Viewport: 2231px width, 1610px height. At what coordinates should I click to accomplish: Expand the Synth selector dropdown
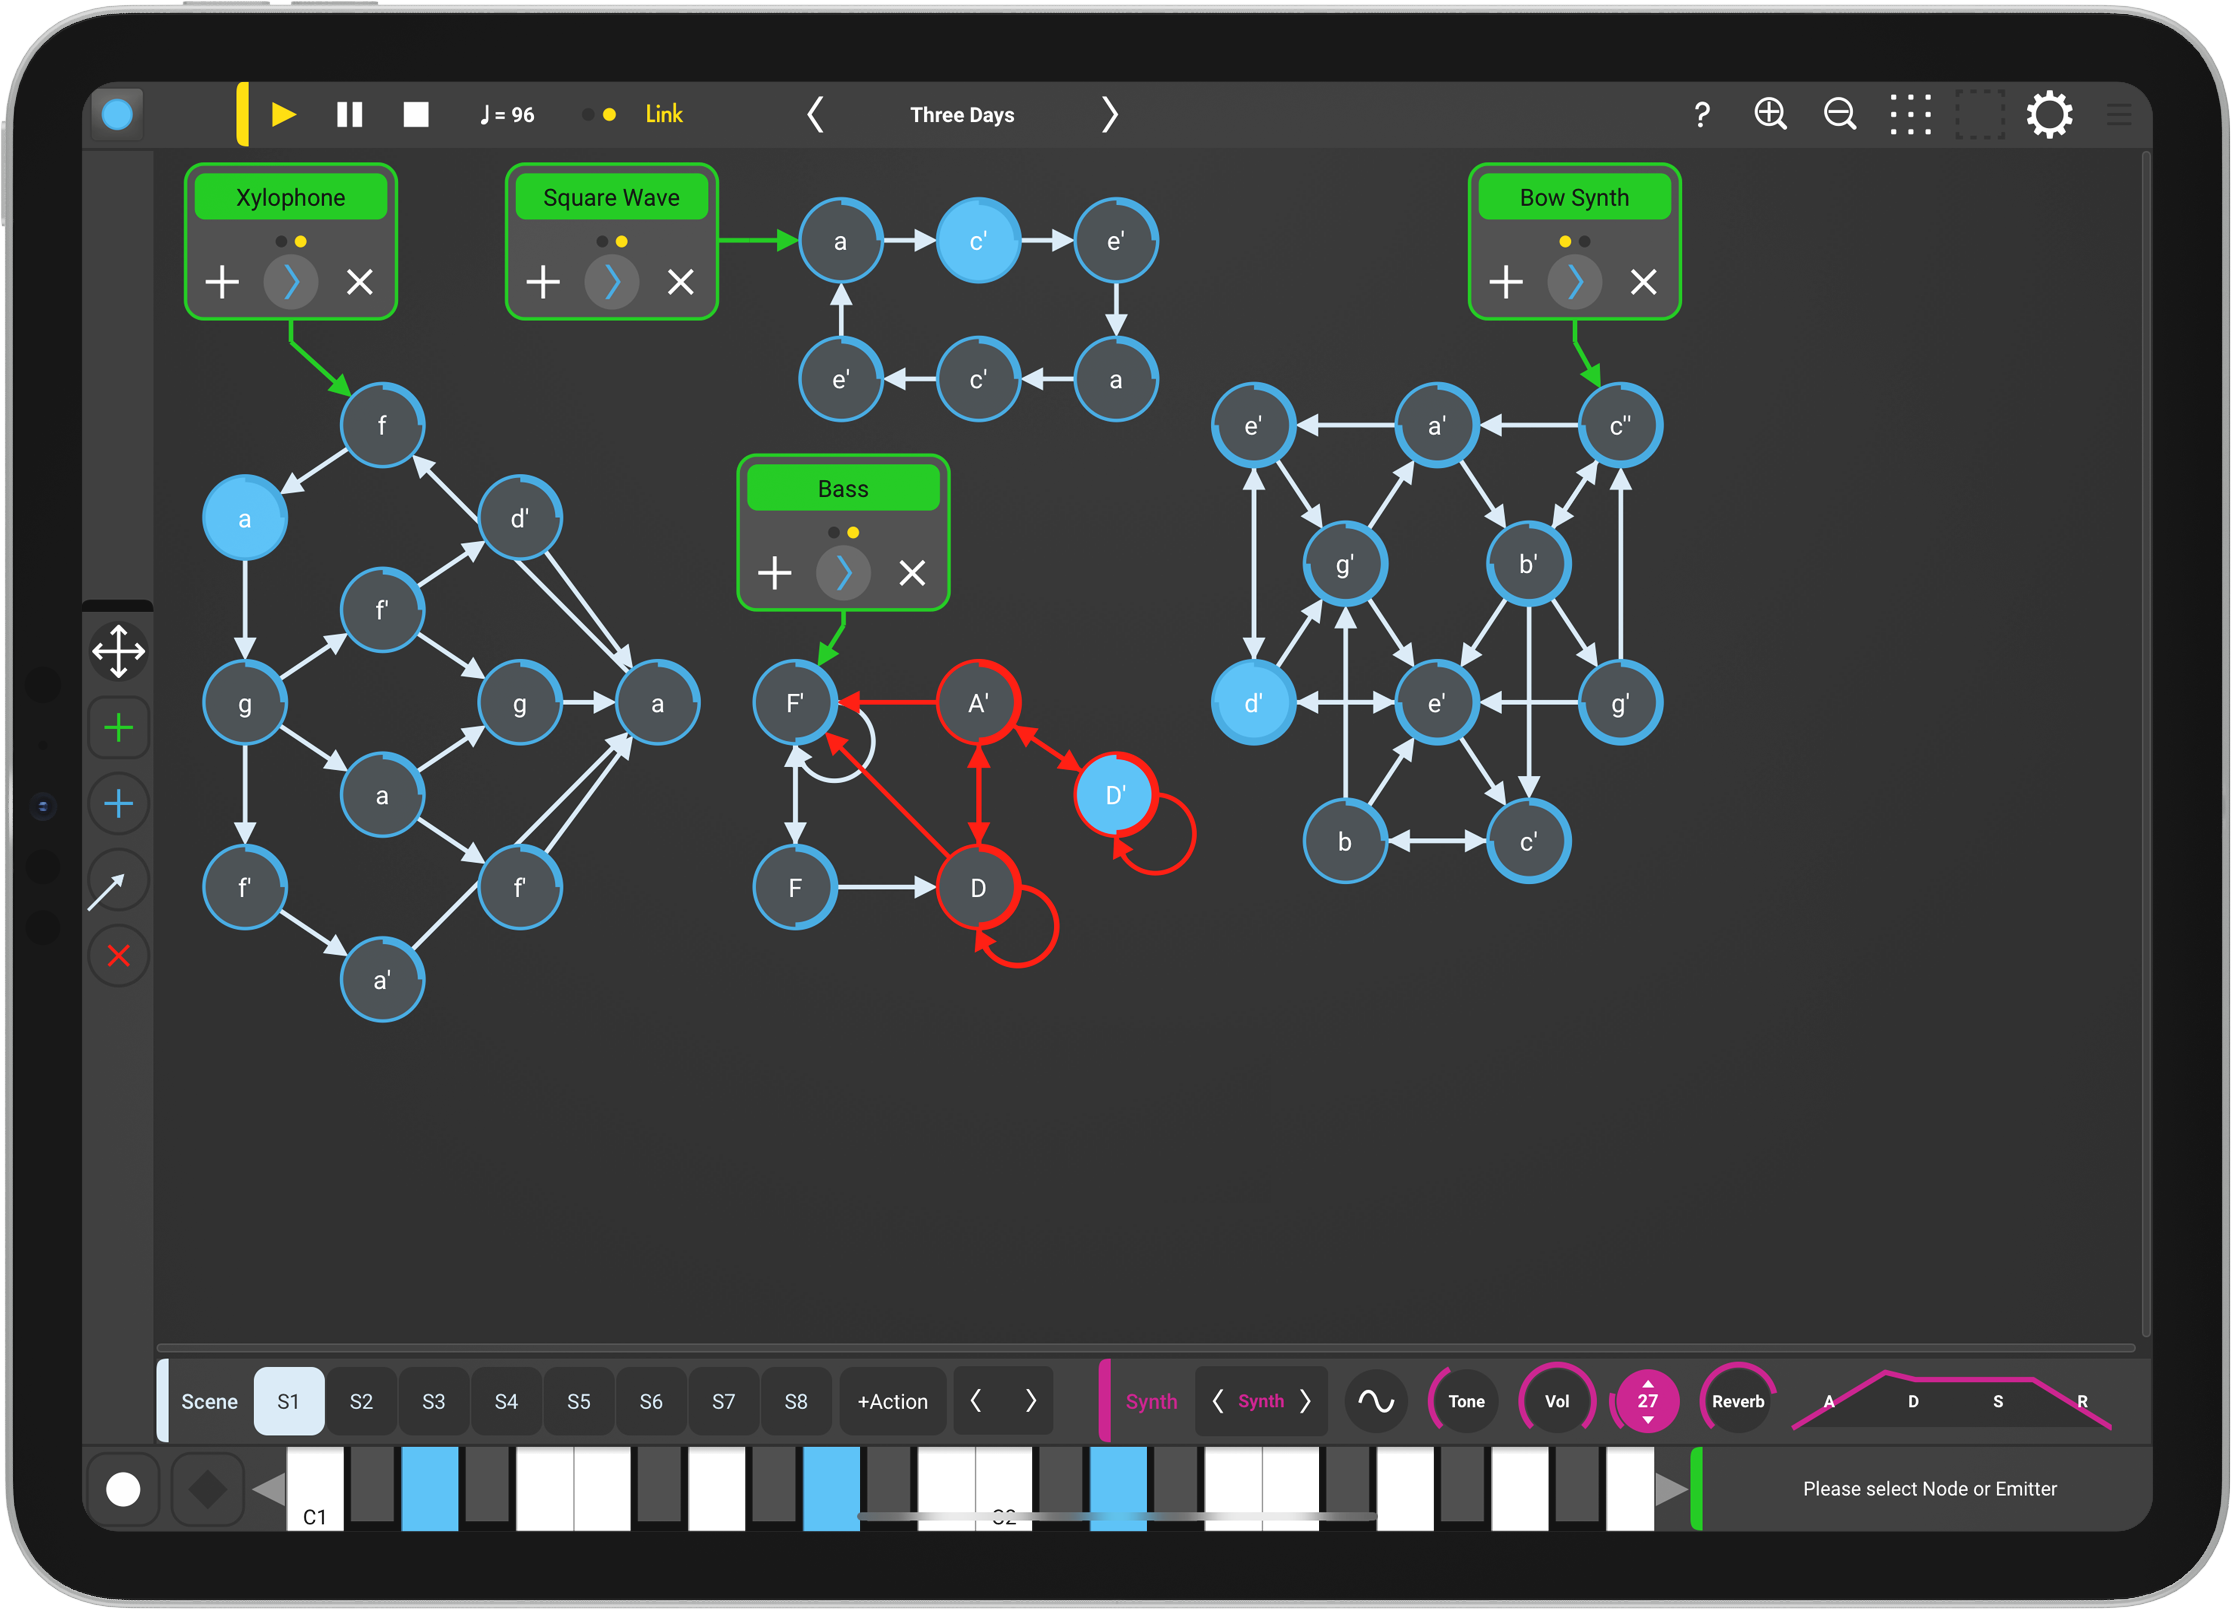pos(1264,1404)
